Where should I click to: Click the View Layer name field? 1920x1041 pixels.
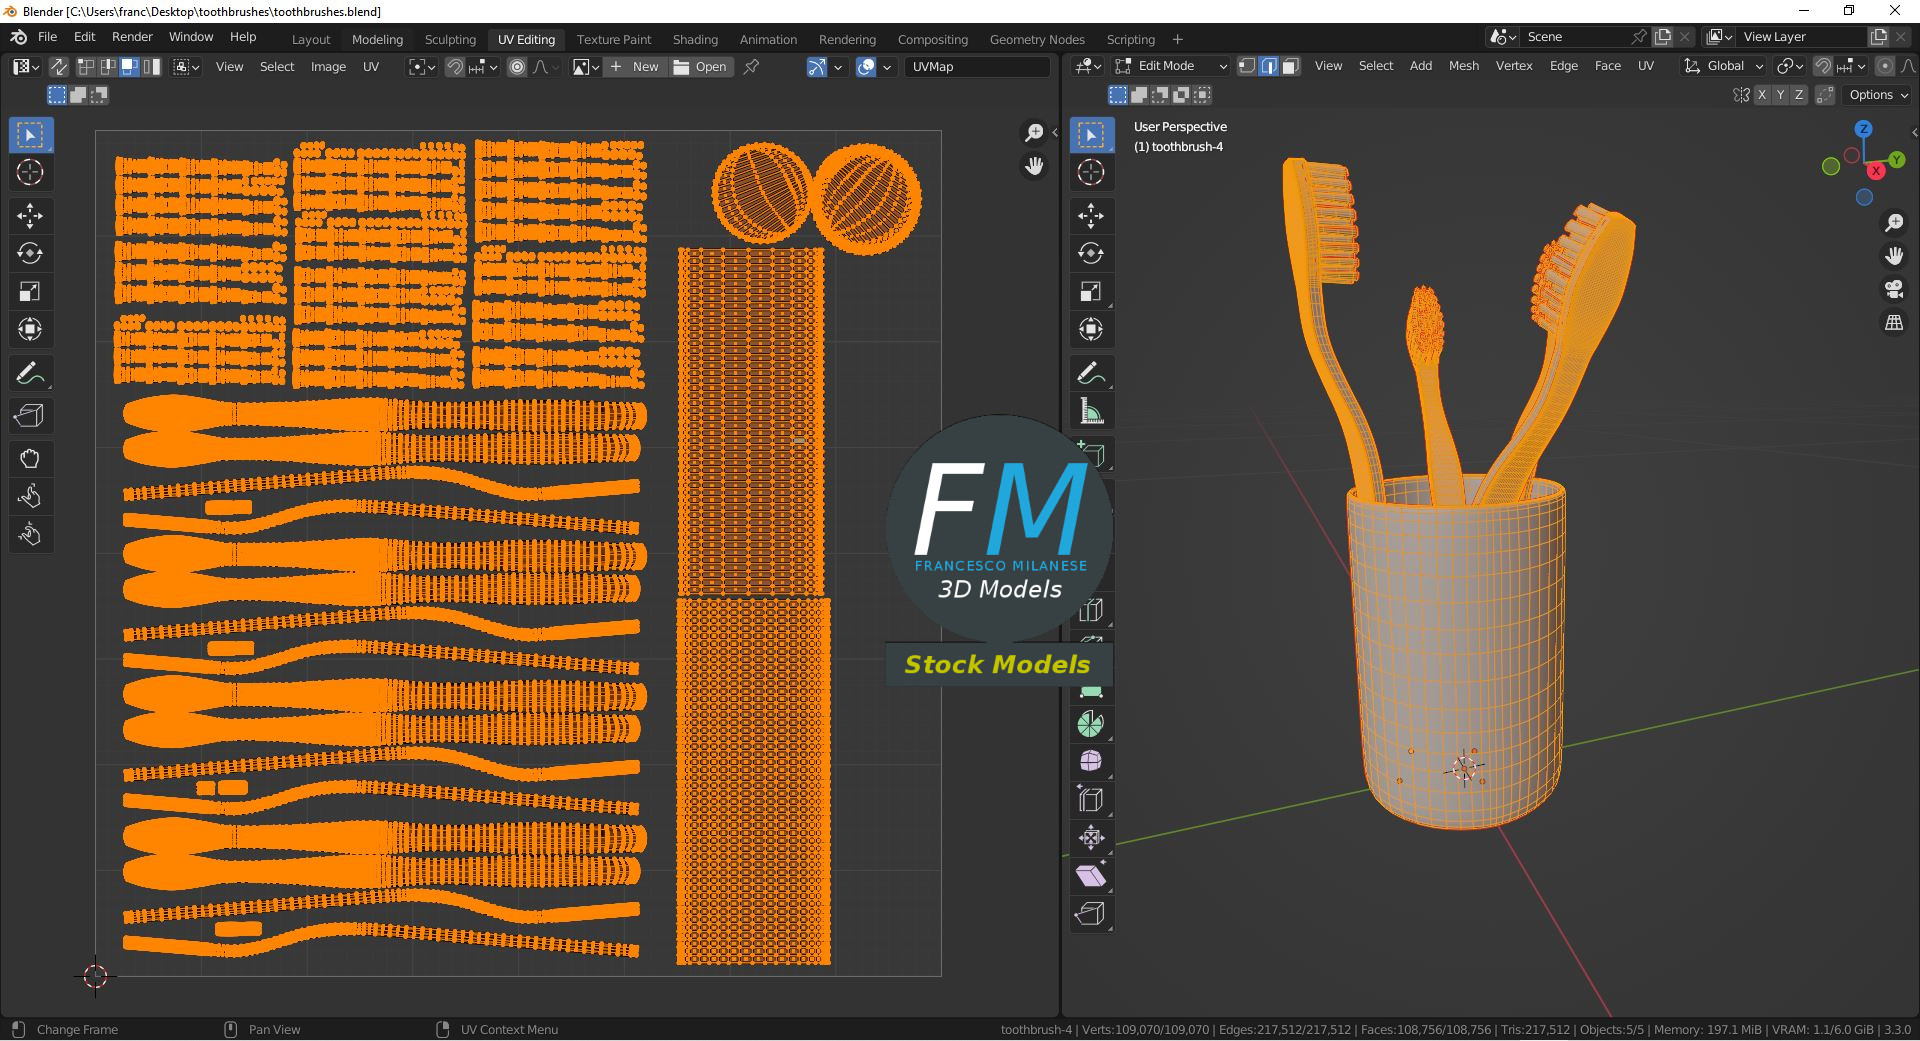1800,37
